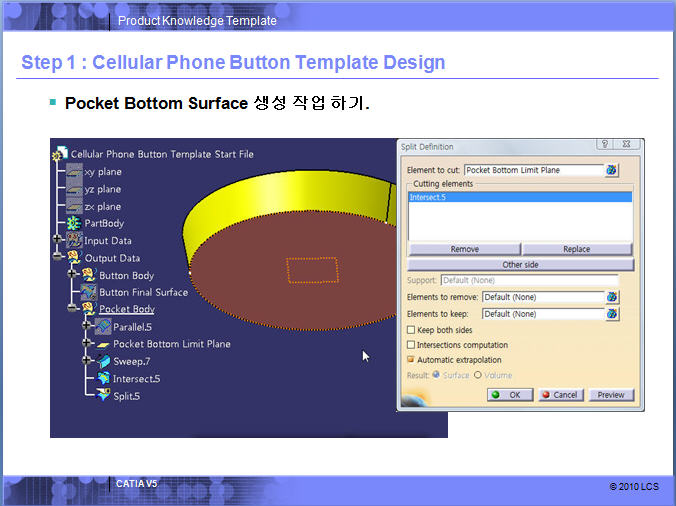Click OK in Split Definition dialog
This screenshot has width=676, height=506.
(509, 395)
